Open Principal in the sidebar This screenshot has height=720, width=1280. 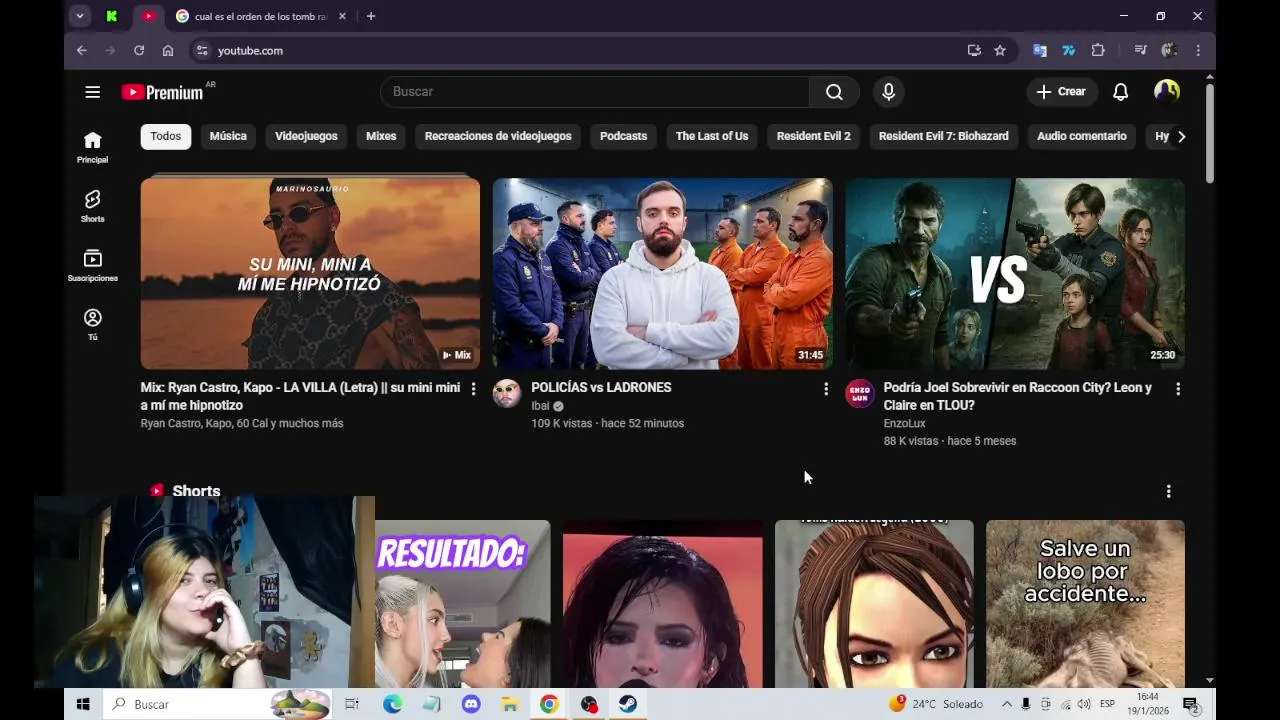click(92, 147)
